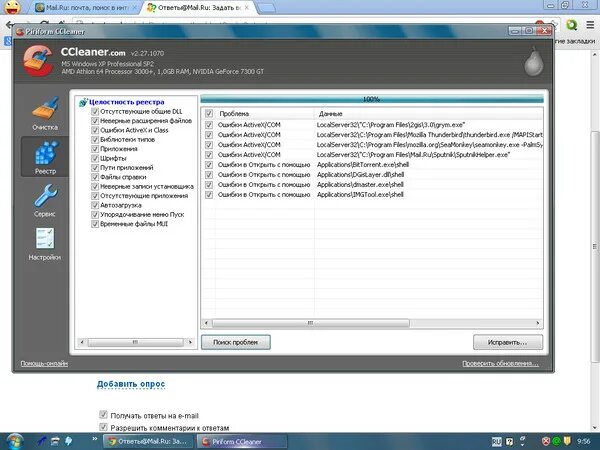
Task: Open the Сервис tools section
Action: [45, 201]
